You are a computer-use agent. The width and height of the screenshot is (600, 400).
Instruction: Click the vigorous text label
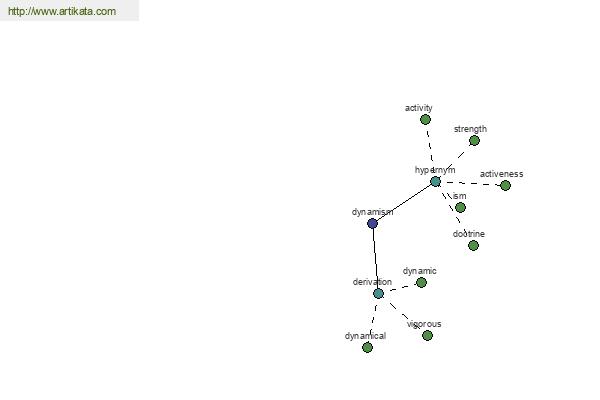(424, 324)
